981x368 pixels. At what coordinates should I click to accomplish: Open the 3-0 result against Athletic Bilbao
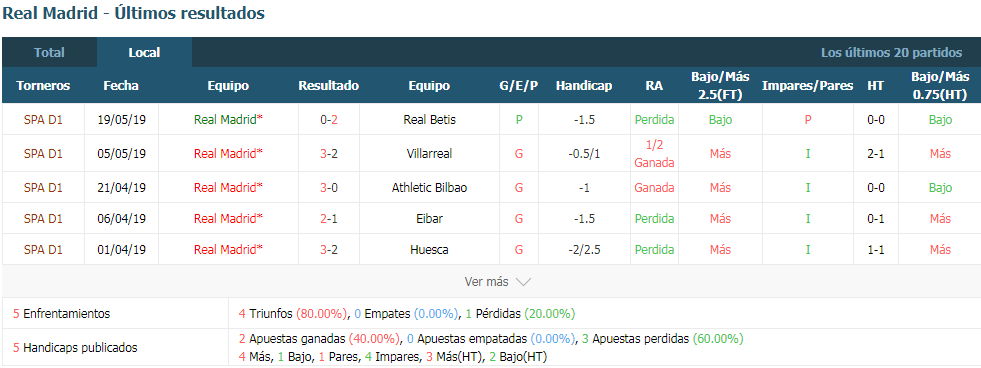coord(328,188)
